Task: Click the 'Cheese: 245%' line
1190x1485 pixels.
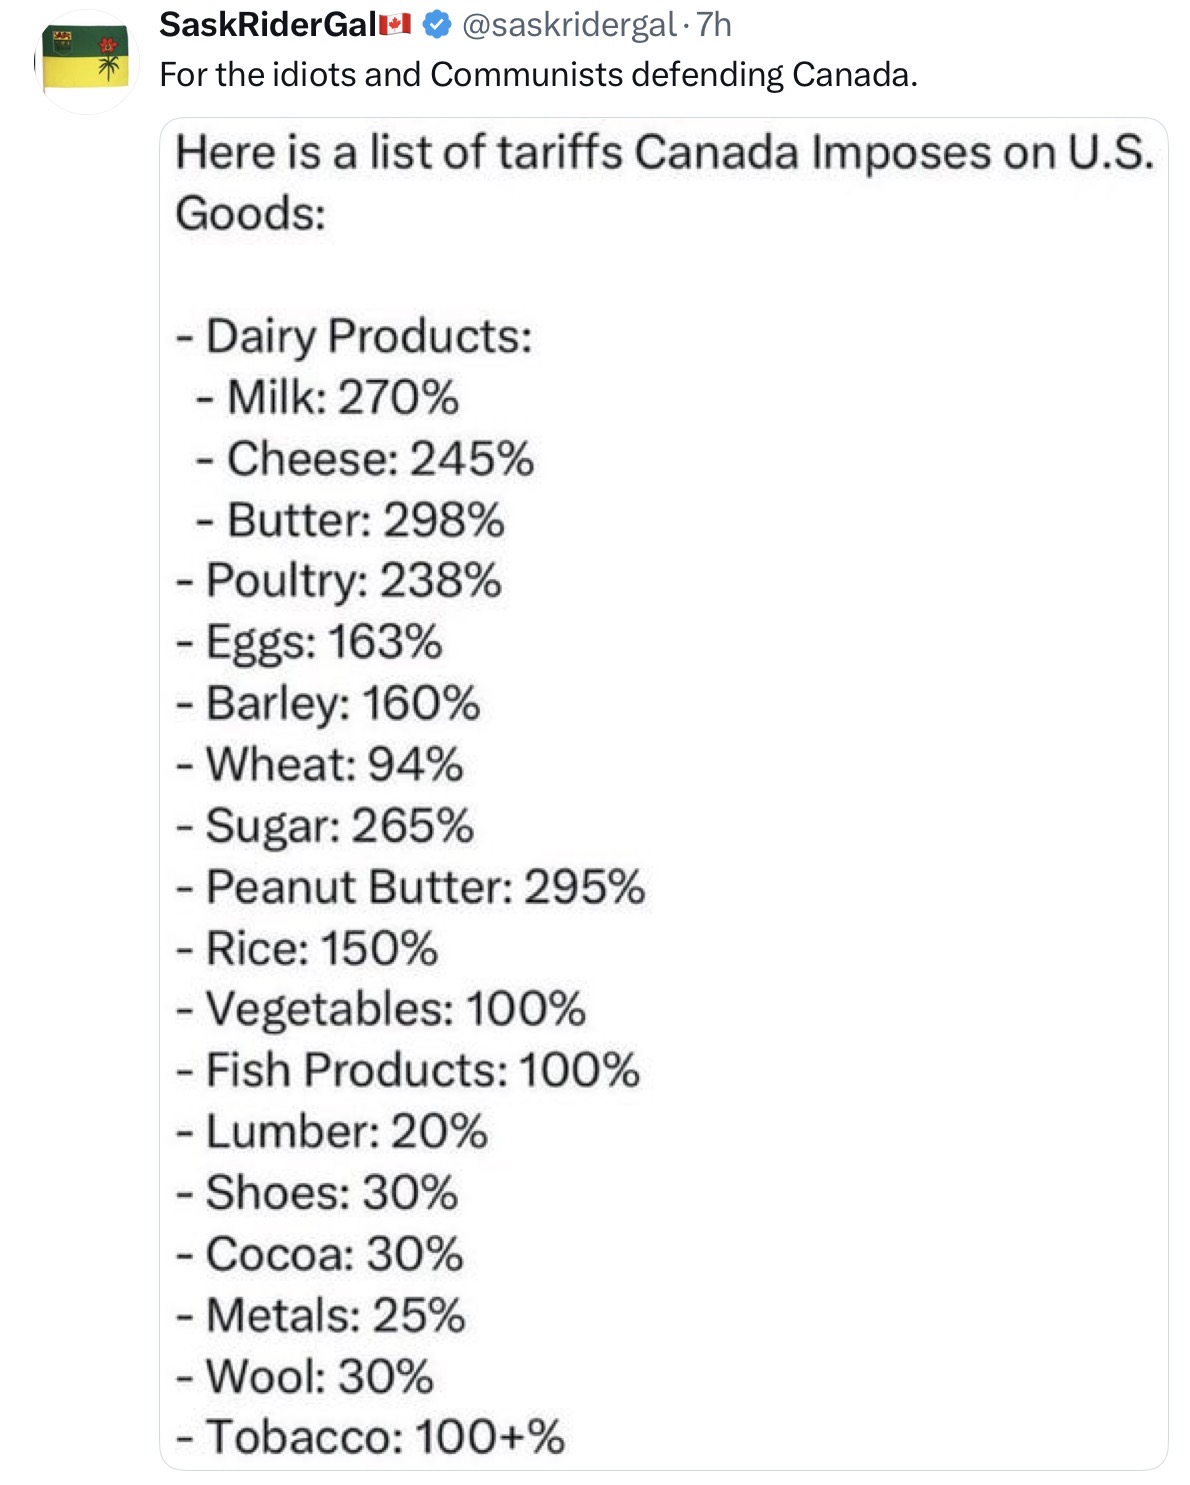Action: click(x=365, y=459)
